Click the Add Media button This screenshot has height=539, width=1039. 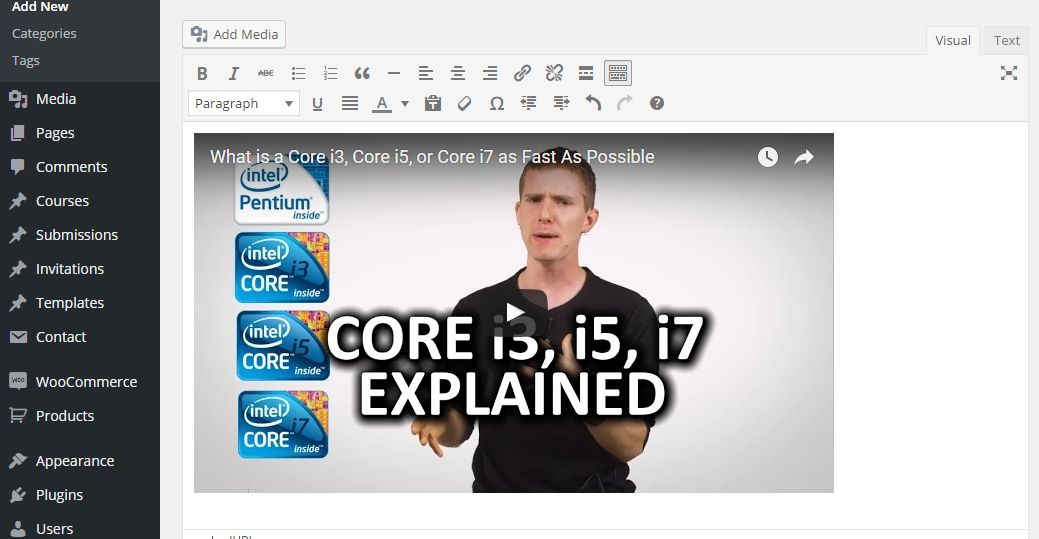point(234,34)
